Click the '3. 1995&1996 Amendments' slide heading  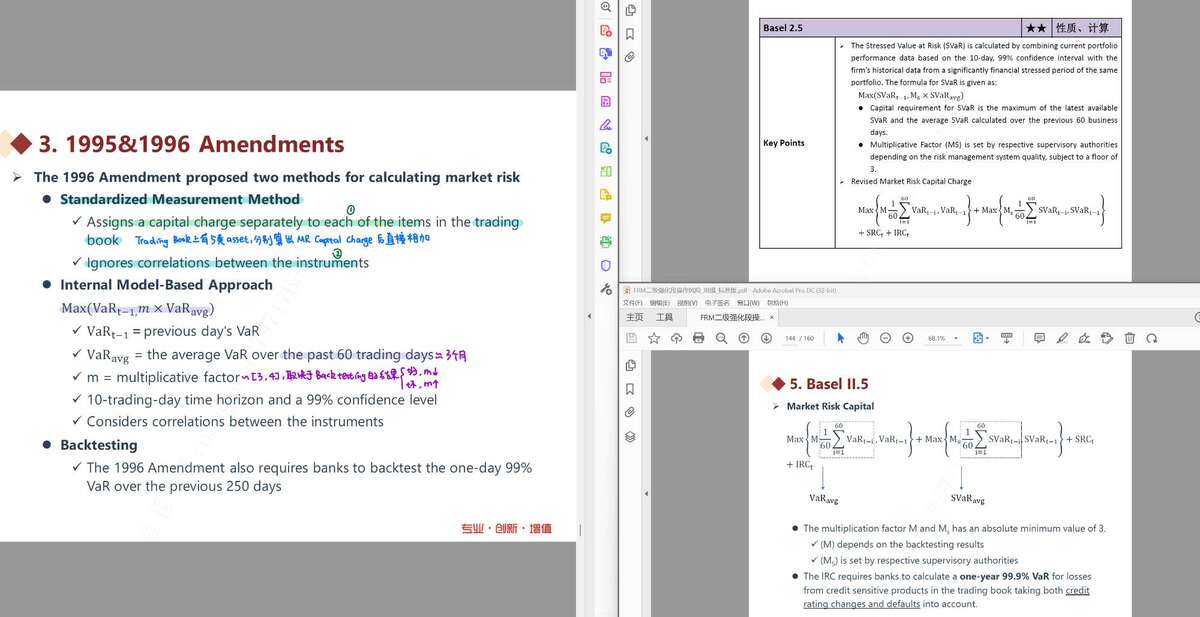point(191,145)
